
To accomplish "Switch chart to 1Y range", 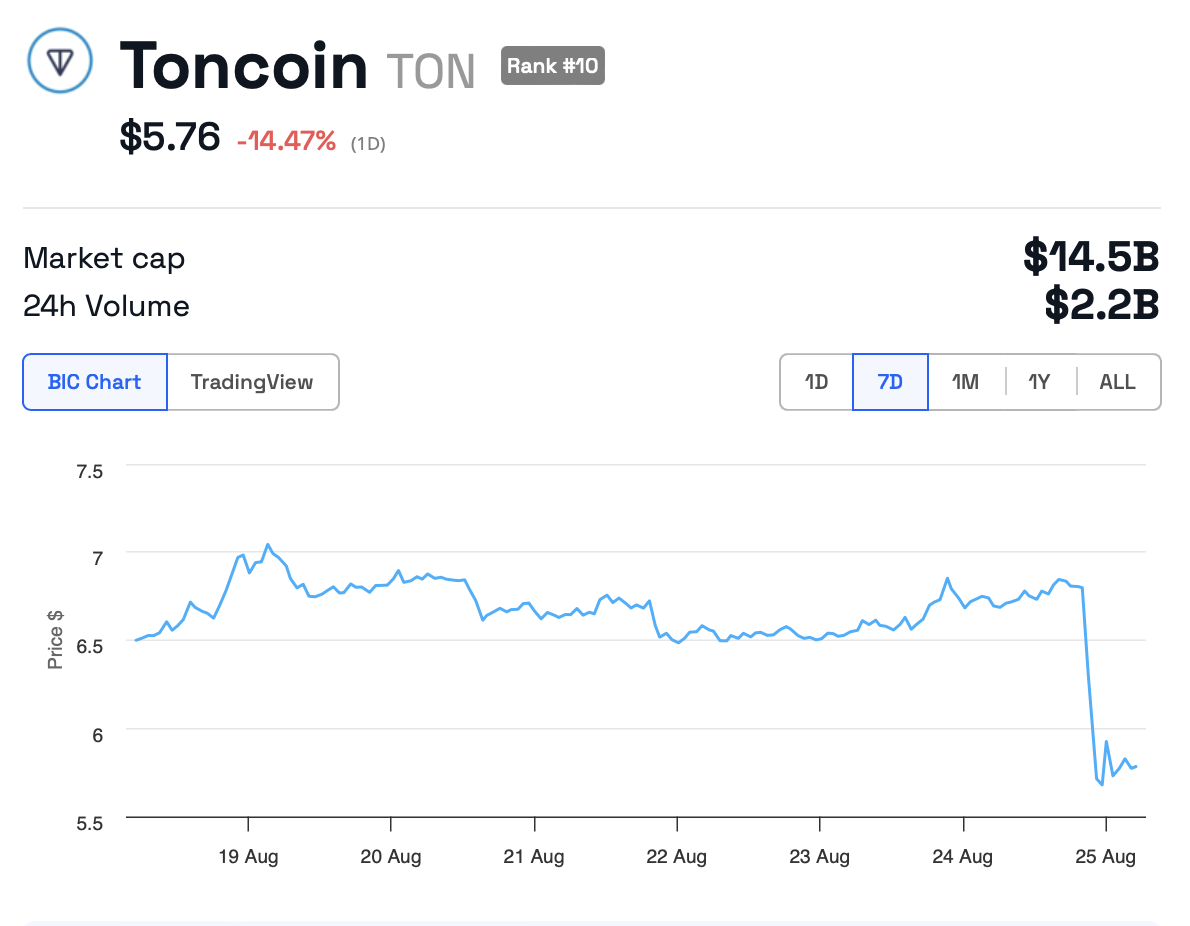I will click(1040, 382).
